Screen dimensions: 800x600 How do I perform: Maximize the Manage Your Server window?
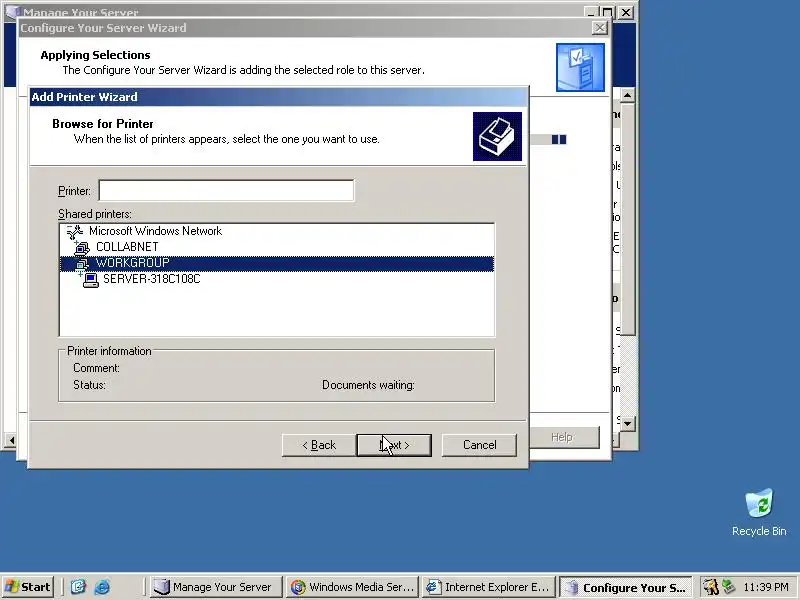point(607,12)
